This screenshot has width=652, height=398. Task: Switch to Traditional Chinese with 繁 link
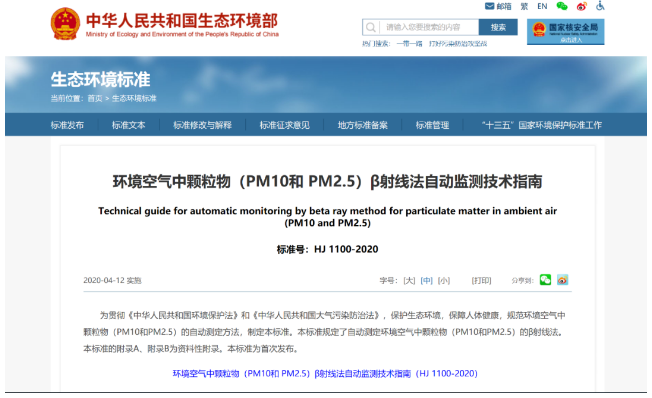[x=524, y=6]
